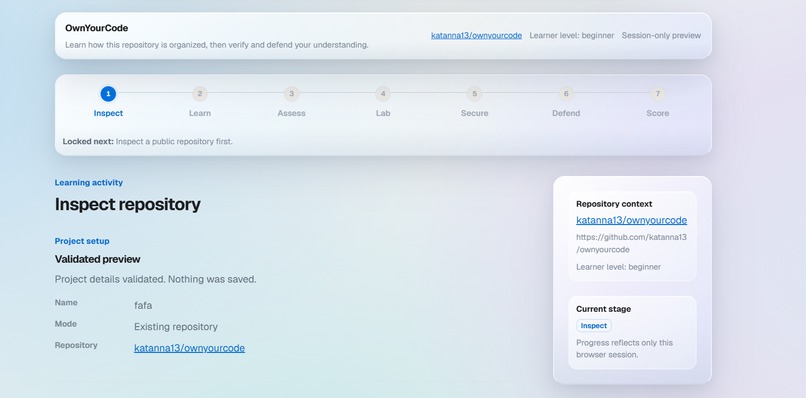Click the 'Repository' field label
The width and height of the screenshot is (806, 398).
tap(76, 345)
